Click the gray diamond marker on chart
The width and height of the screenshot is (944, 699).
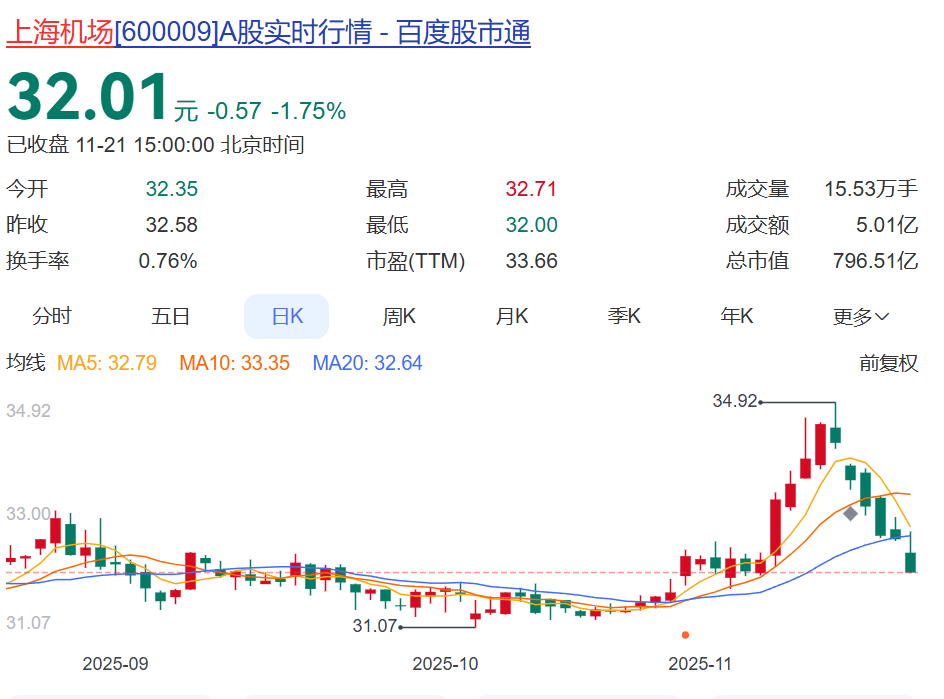[x=850, y=514]
